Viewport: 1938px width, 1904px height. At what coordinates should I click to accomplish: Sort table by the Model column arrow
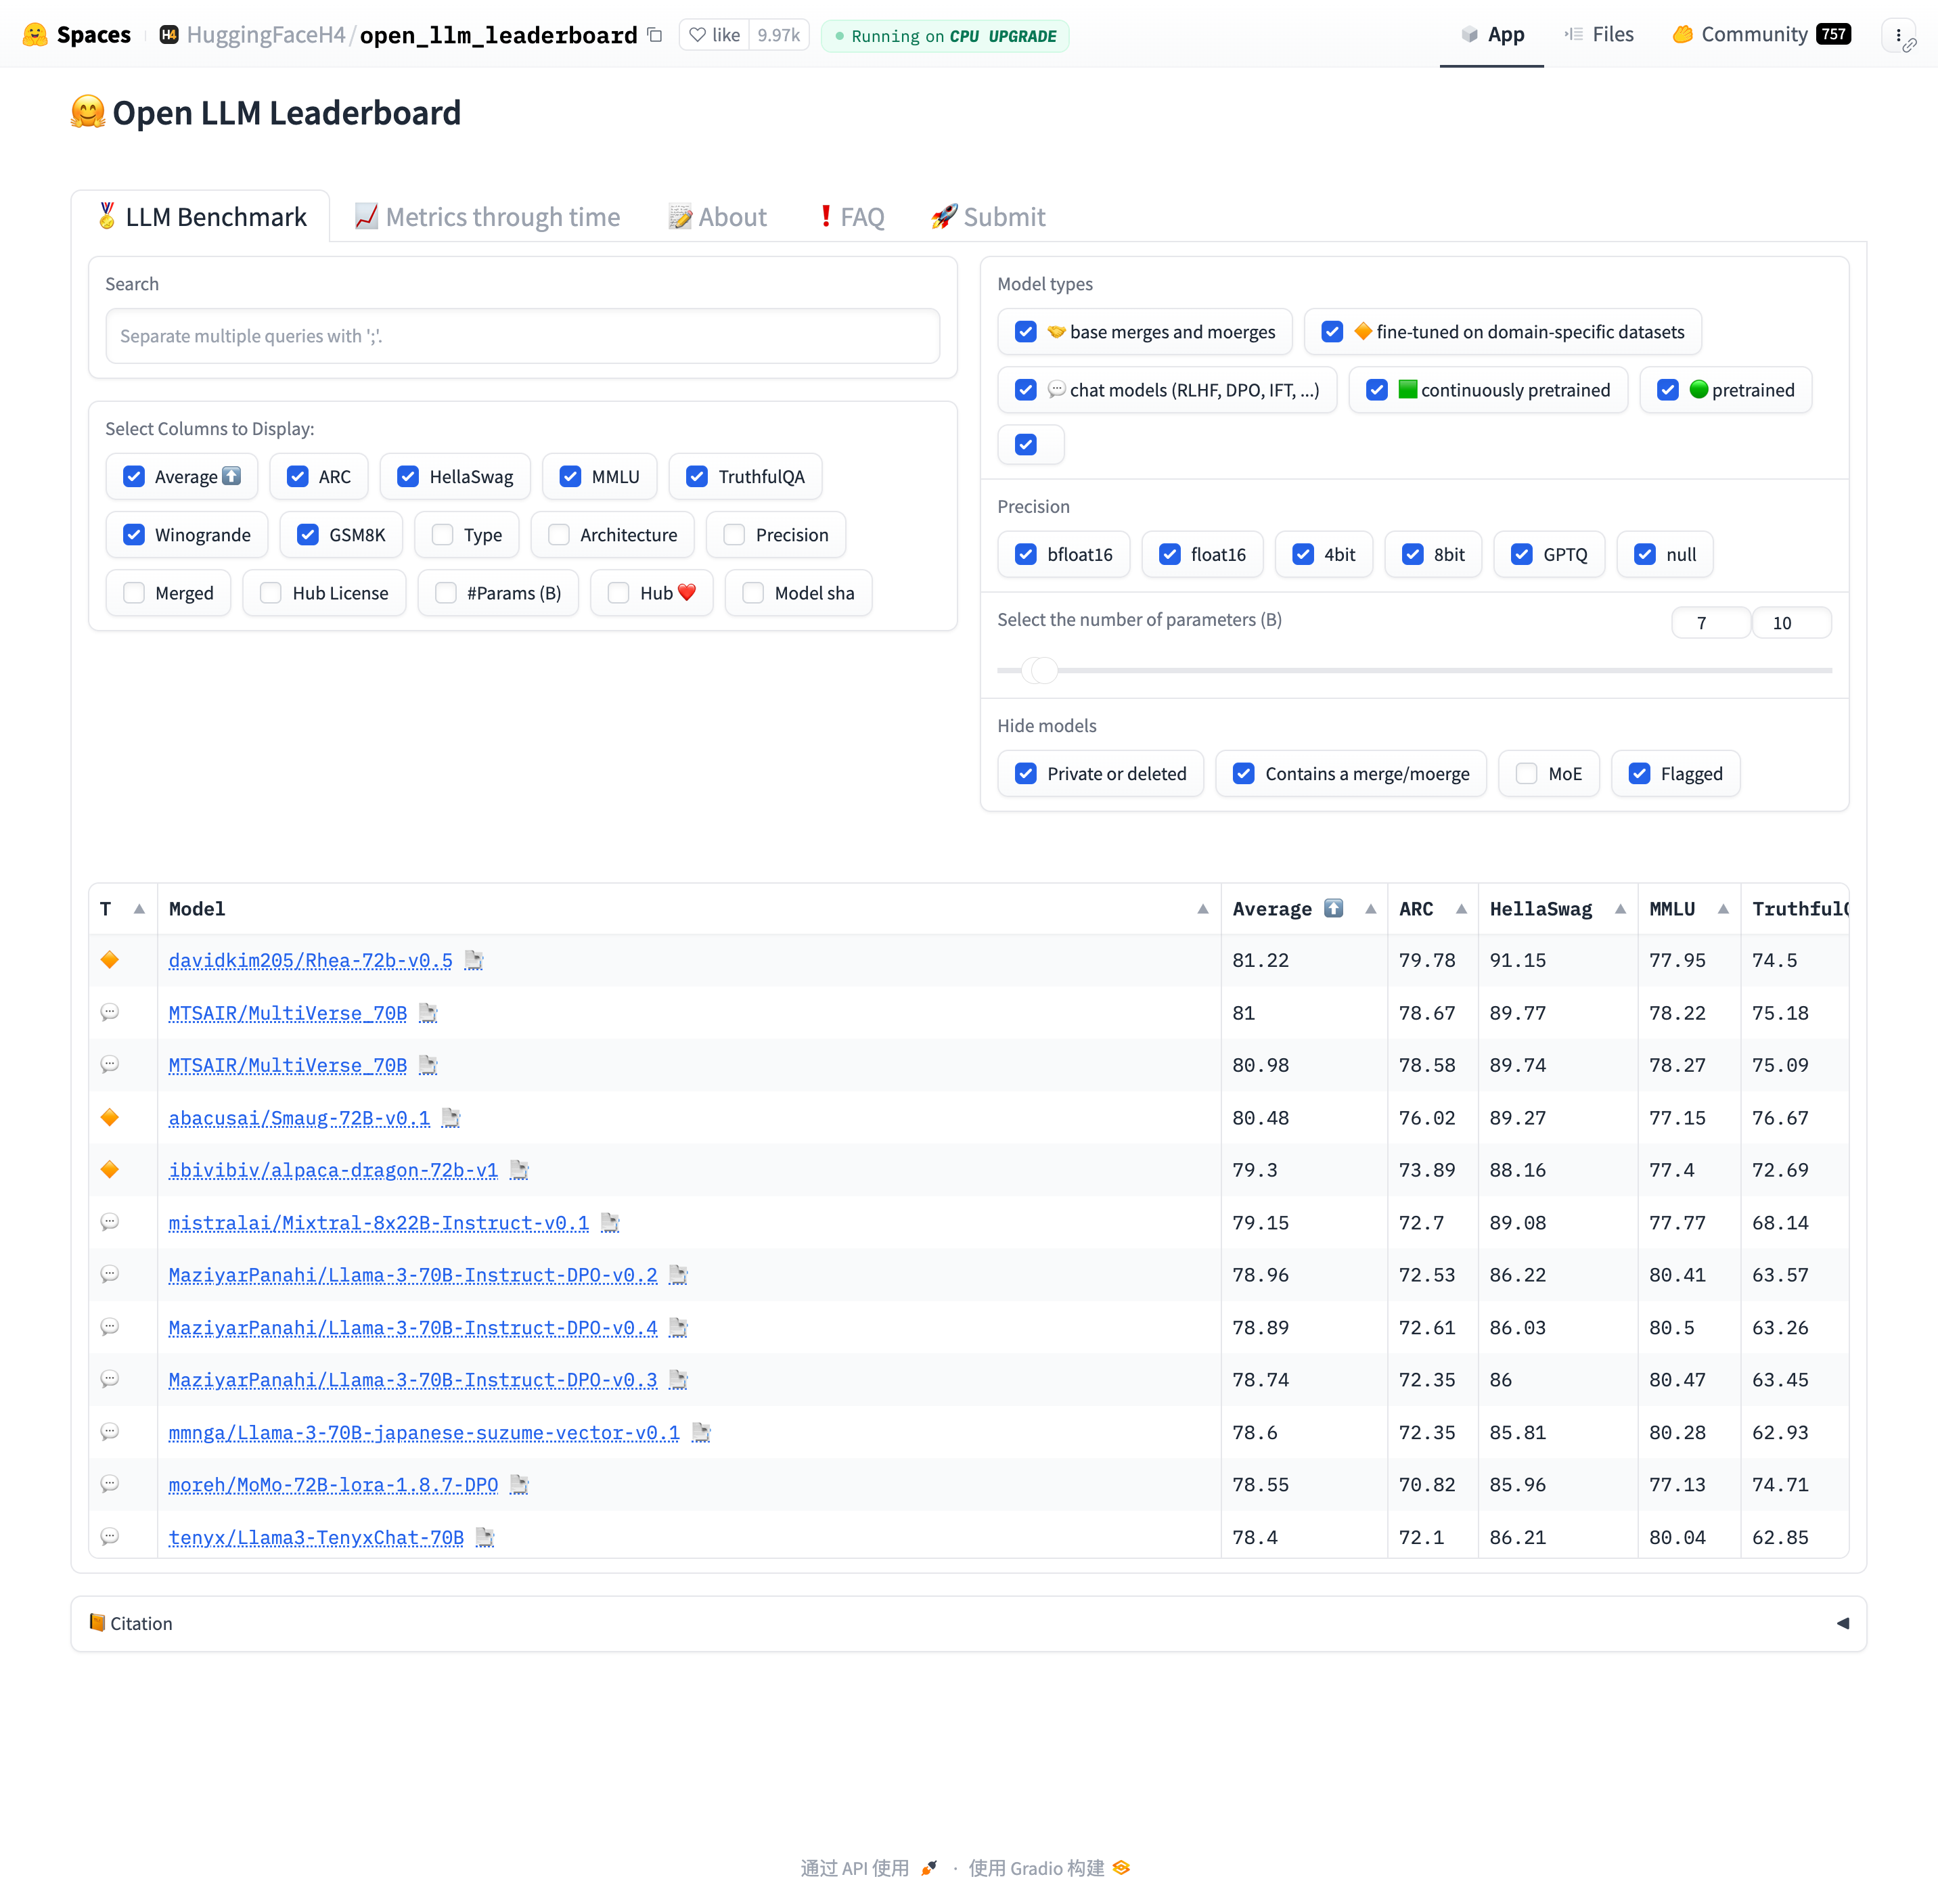[x=1202, y=909]
